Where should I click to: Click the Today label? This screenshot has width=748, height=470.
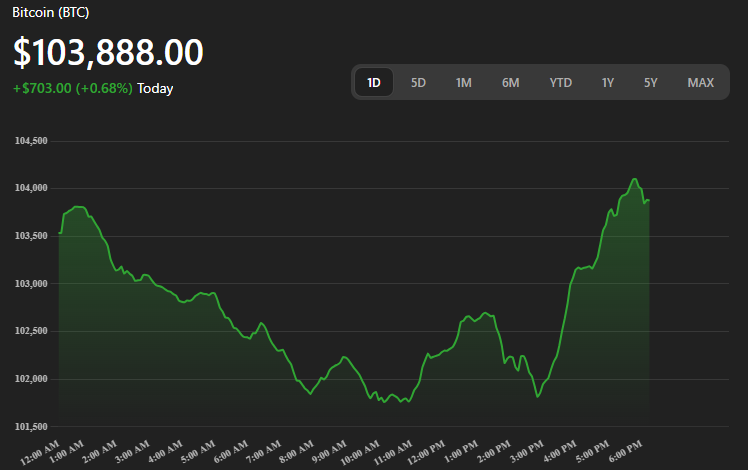155,88
